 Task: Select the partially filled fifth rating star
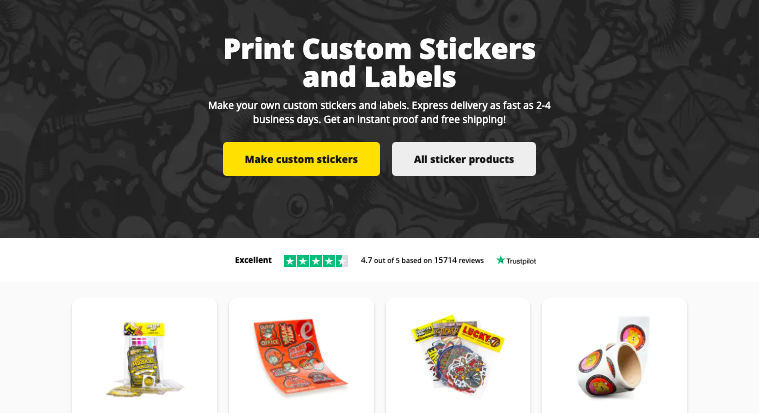342,261
